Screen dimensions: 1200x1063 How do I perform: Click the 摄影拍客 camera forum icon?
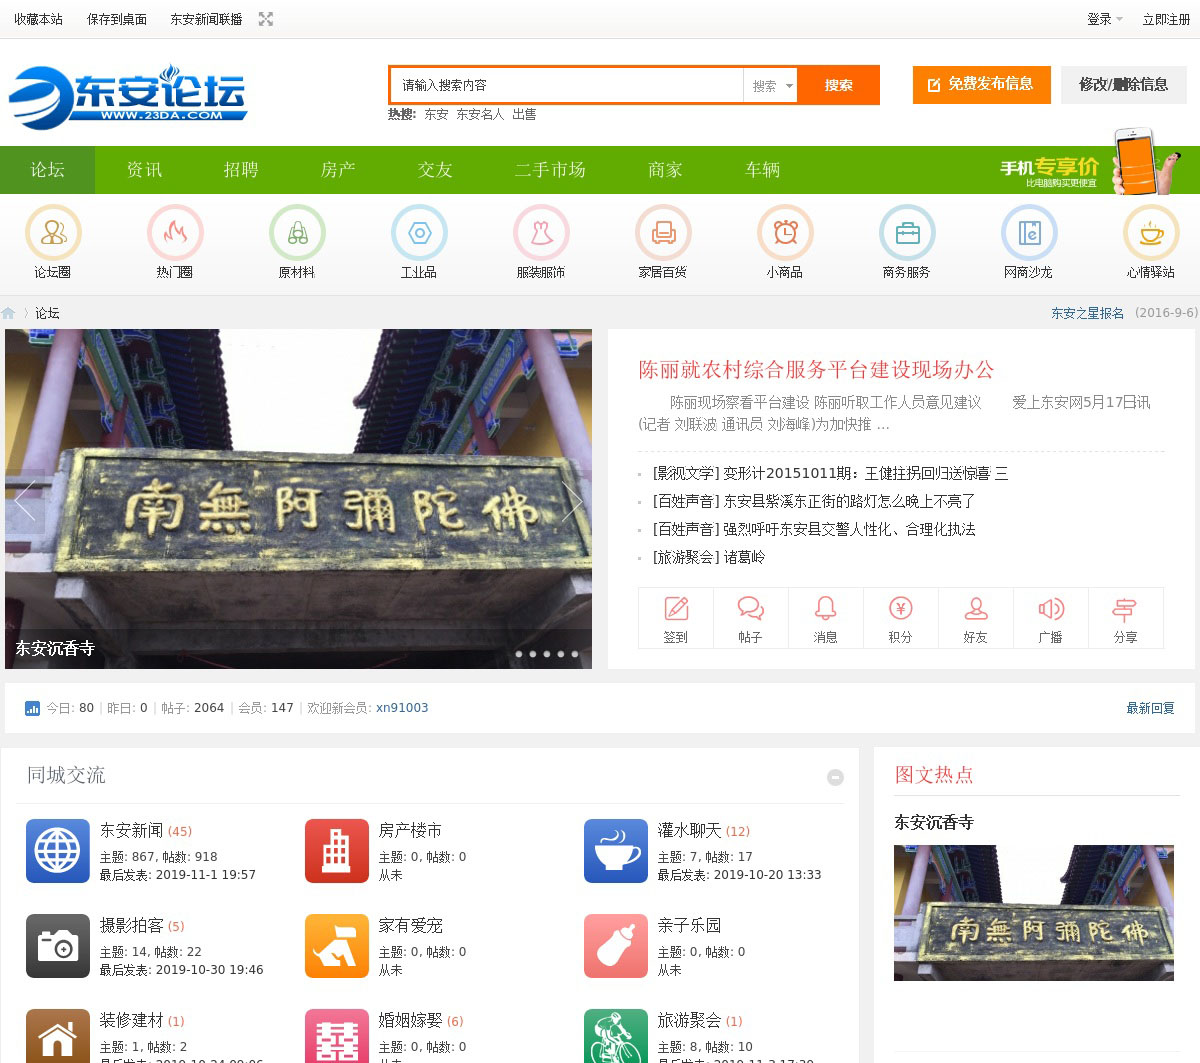point(58,946)
